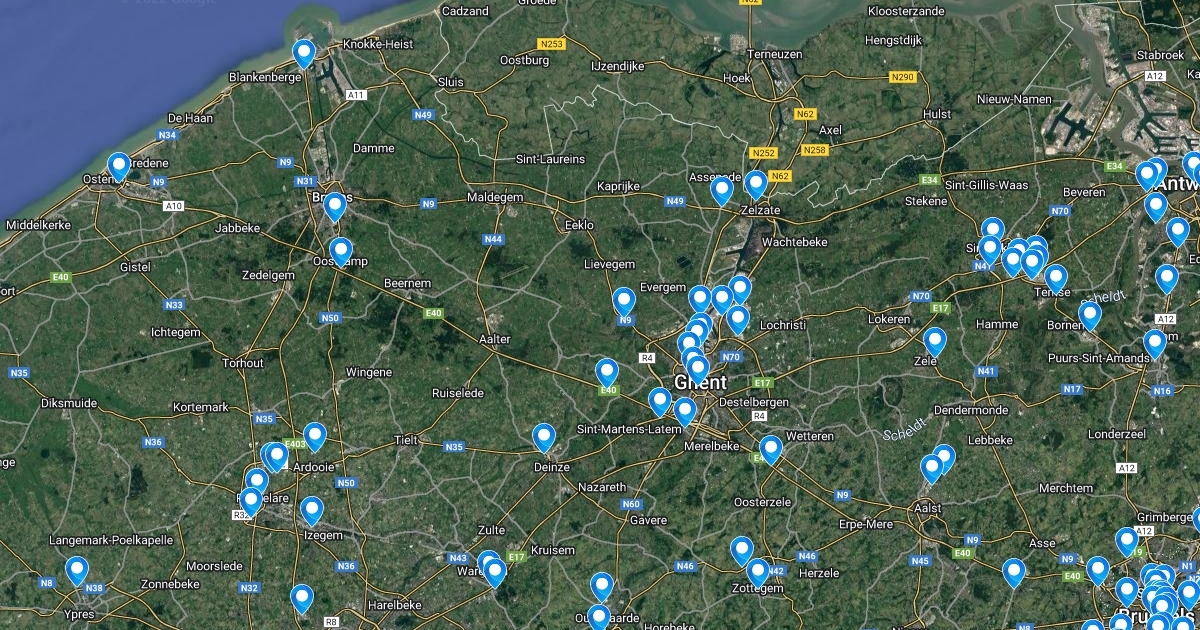Open the map pin at Bruges
This screenshot has height=630, width=1200.
pos(335,206)
